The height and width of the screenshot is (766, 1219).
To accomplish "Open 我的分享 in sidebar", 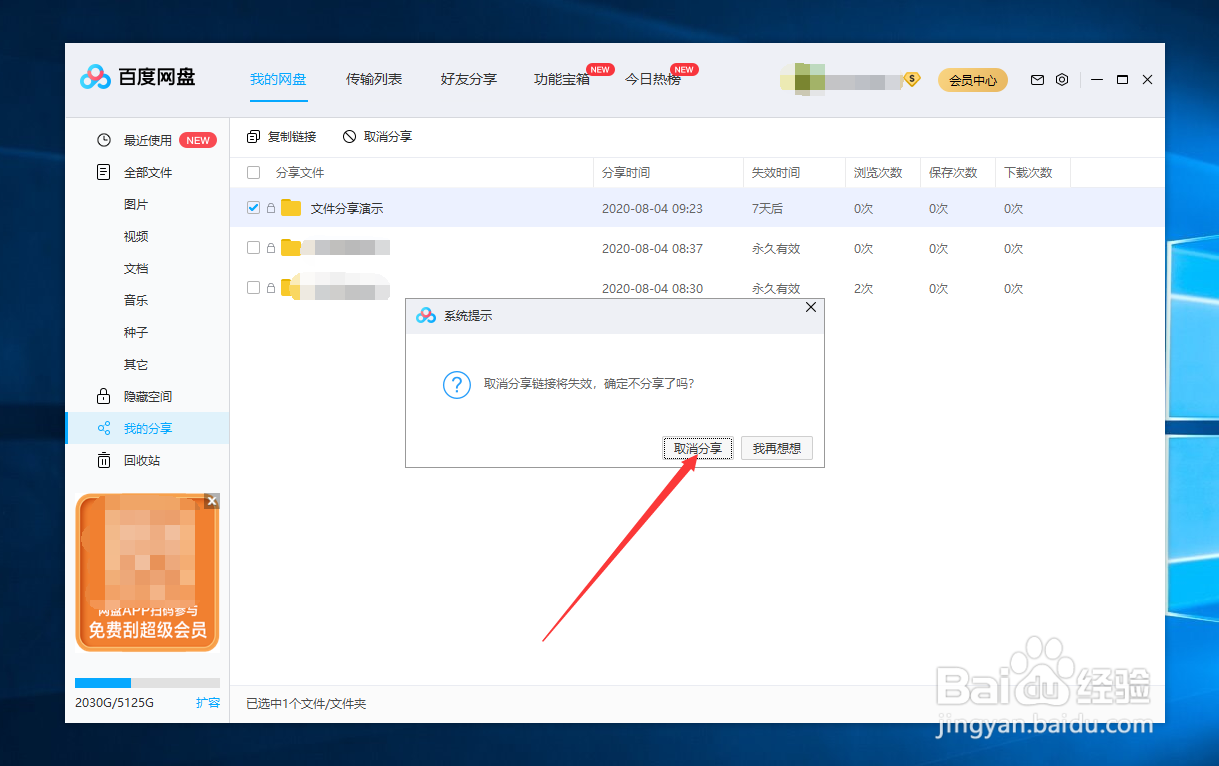I will [x=147, y=428].
